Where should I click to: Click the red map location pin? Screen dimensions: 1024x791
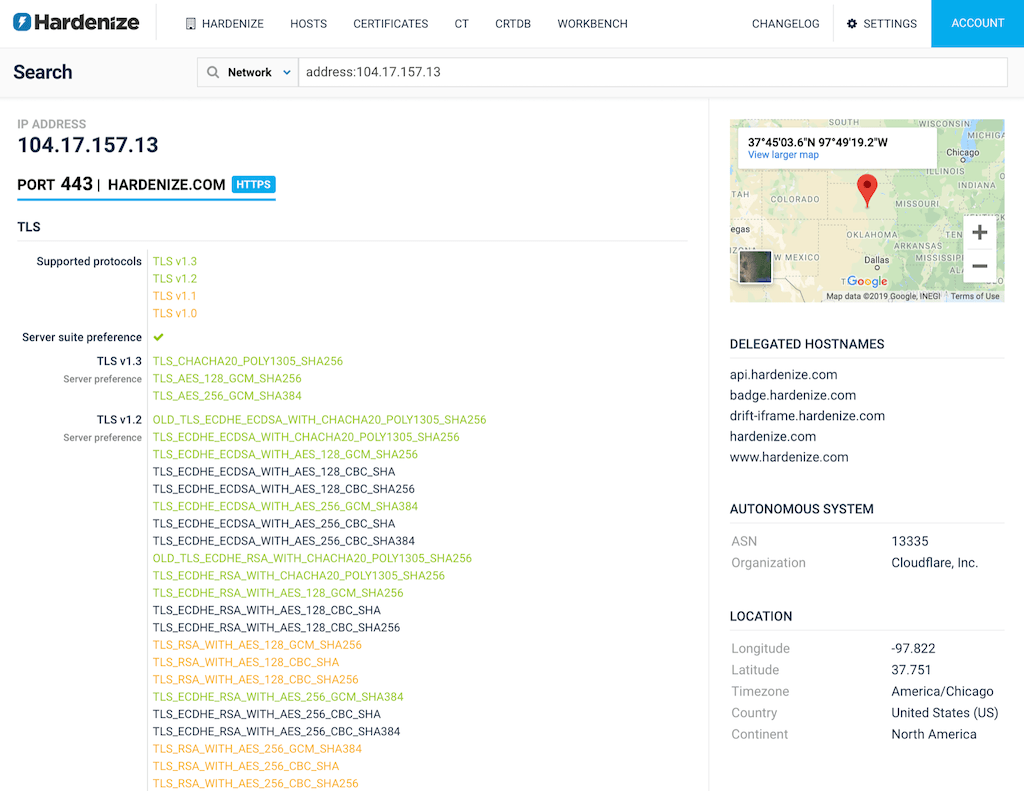point(867,191)
